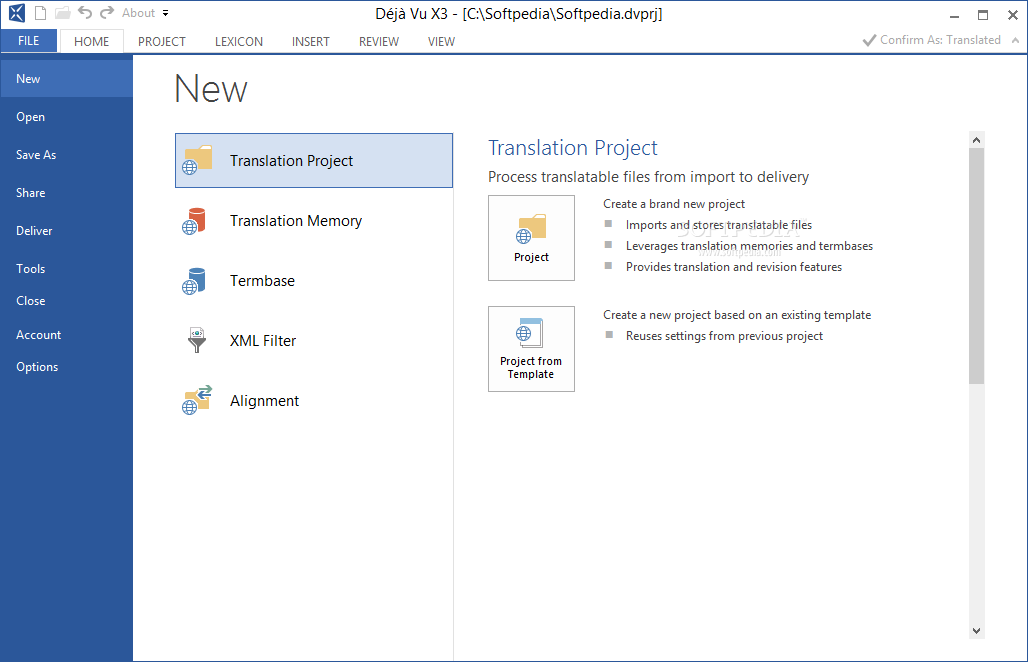Click the scrollbar down arrow

(976, 631)
